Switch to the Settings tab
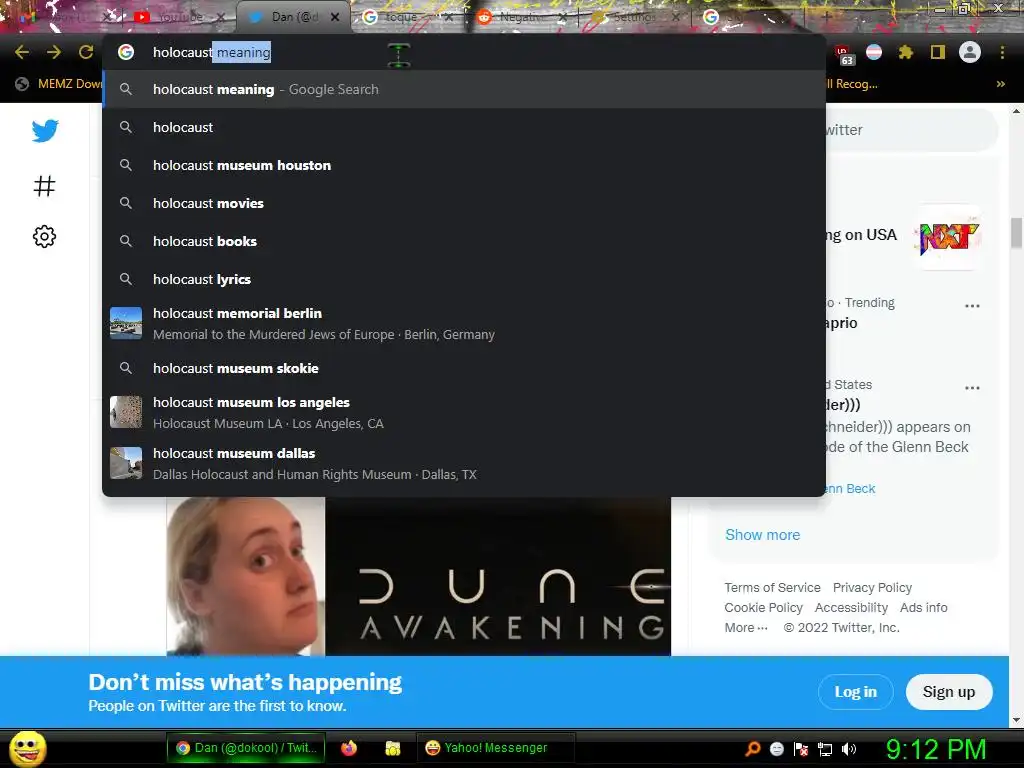This screenshot has width=1024, height=768. coord(633,17)
